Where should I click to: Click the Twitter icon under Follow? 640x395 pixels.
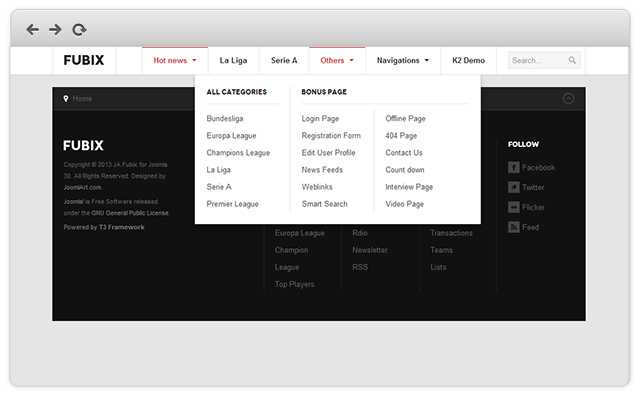513,187
